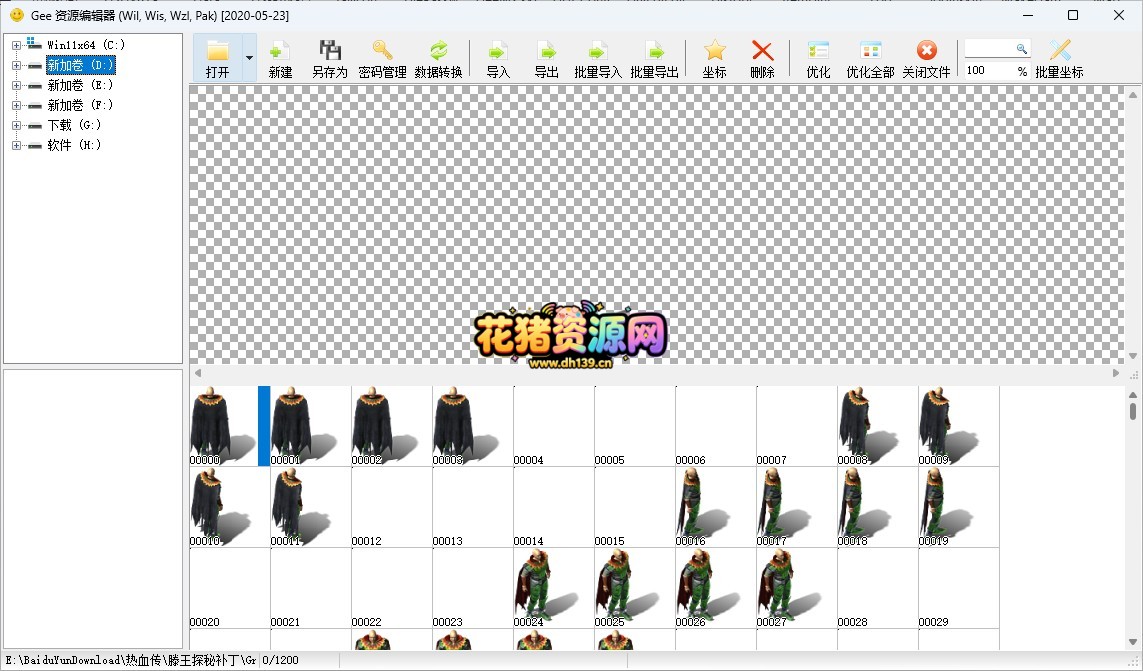This screenshot has width=1143, height=671.
Task: Click the preview pane scroll-left arrow
Action: point(198,373)
